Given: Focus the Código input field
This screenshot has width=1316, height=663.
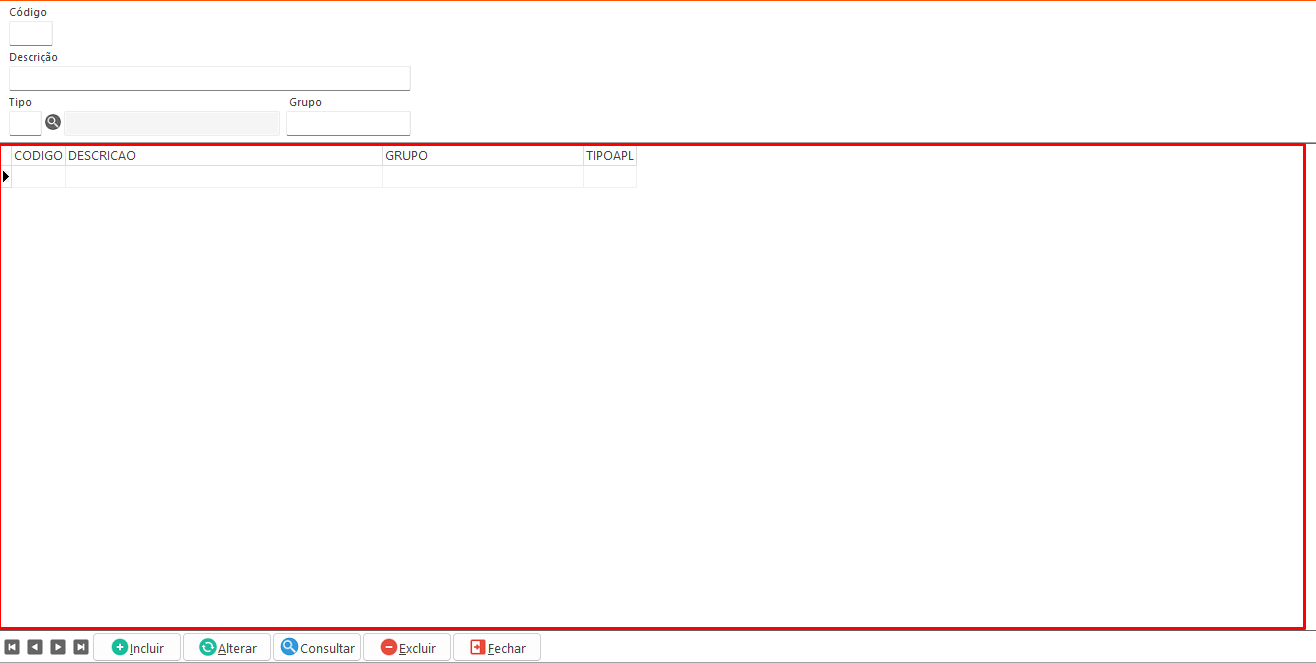Looking at the screenshot, I should coord(30,33).
